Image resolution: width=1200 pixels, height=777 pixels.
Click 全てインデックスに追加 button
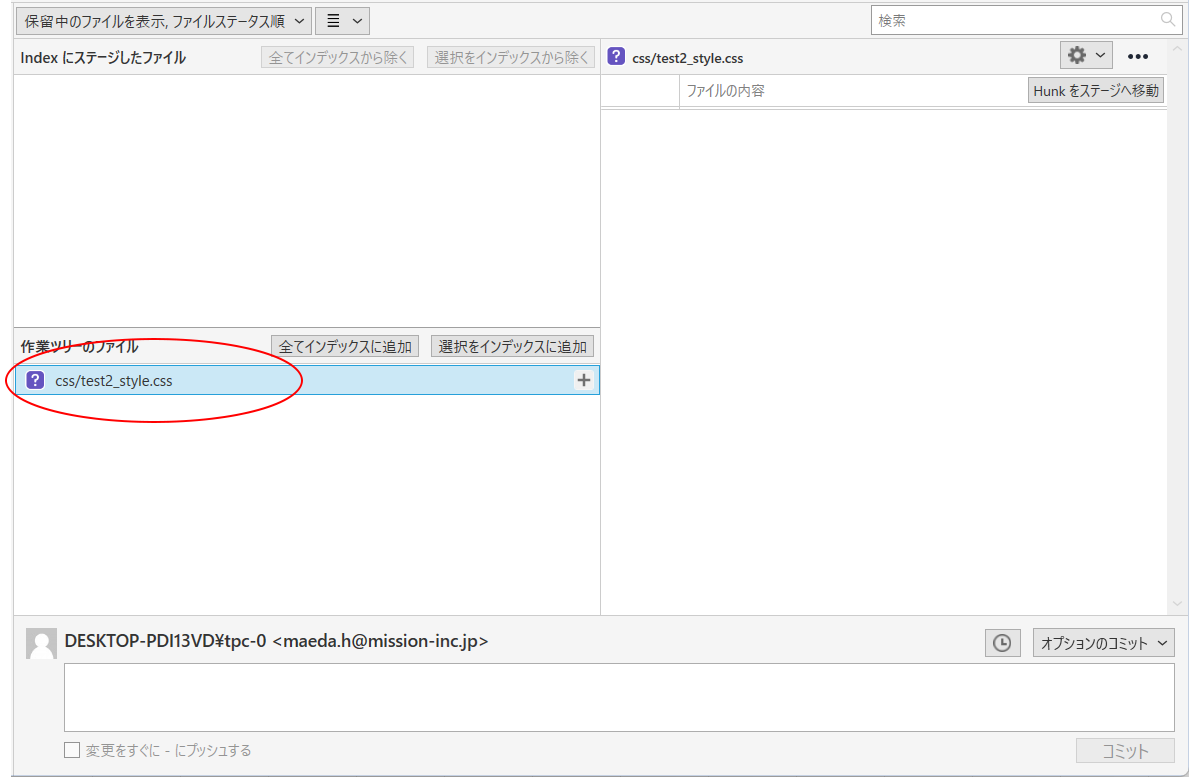[x=345, y=346]
